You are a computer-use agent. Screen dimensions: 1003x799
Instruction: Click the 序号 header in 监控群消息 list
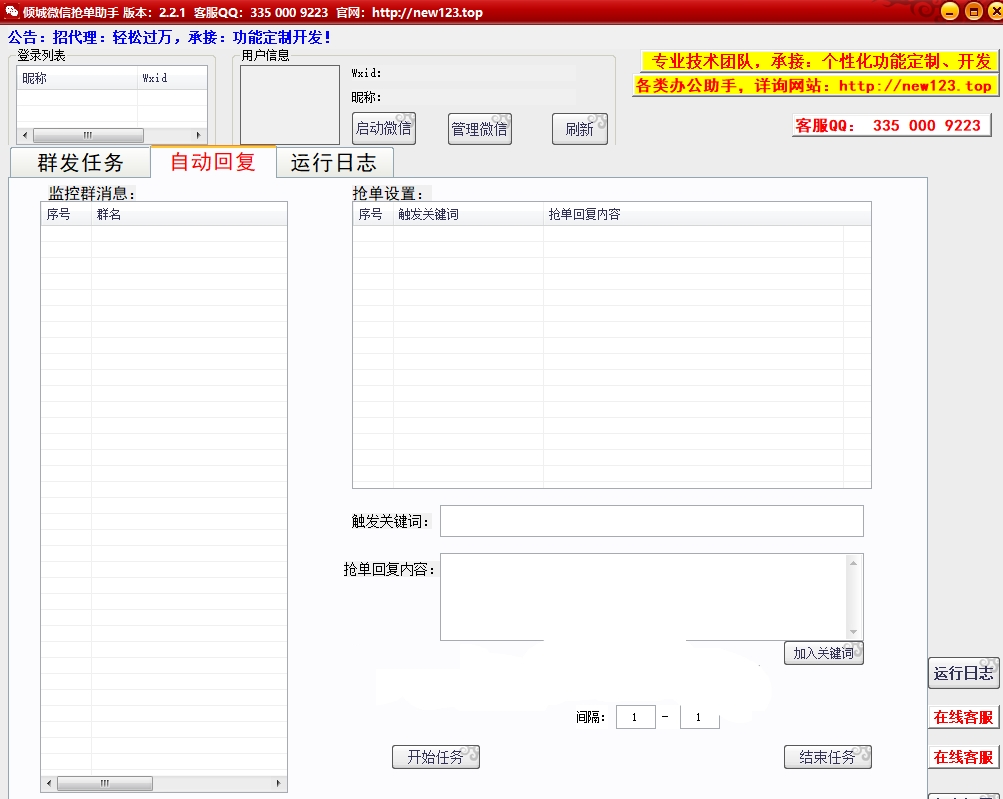[67, 214]
